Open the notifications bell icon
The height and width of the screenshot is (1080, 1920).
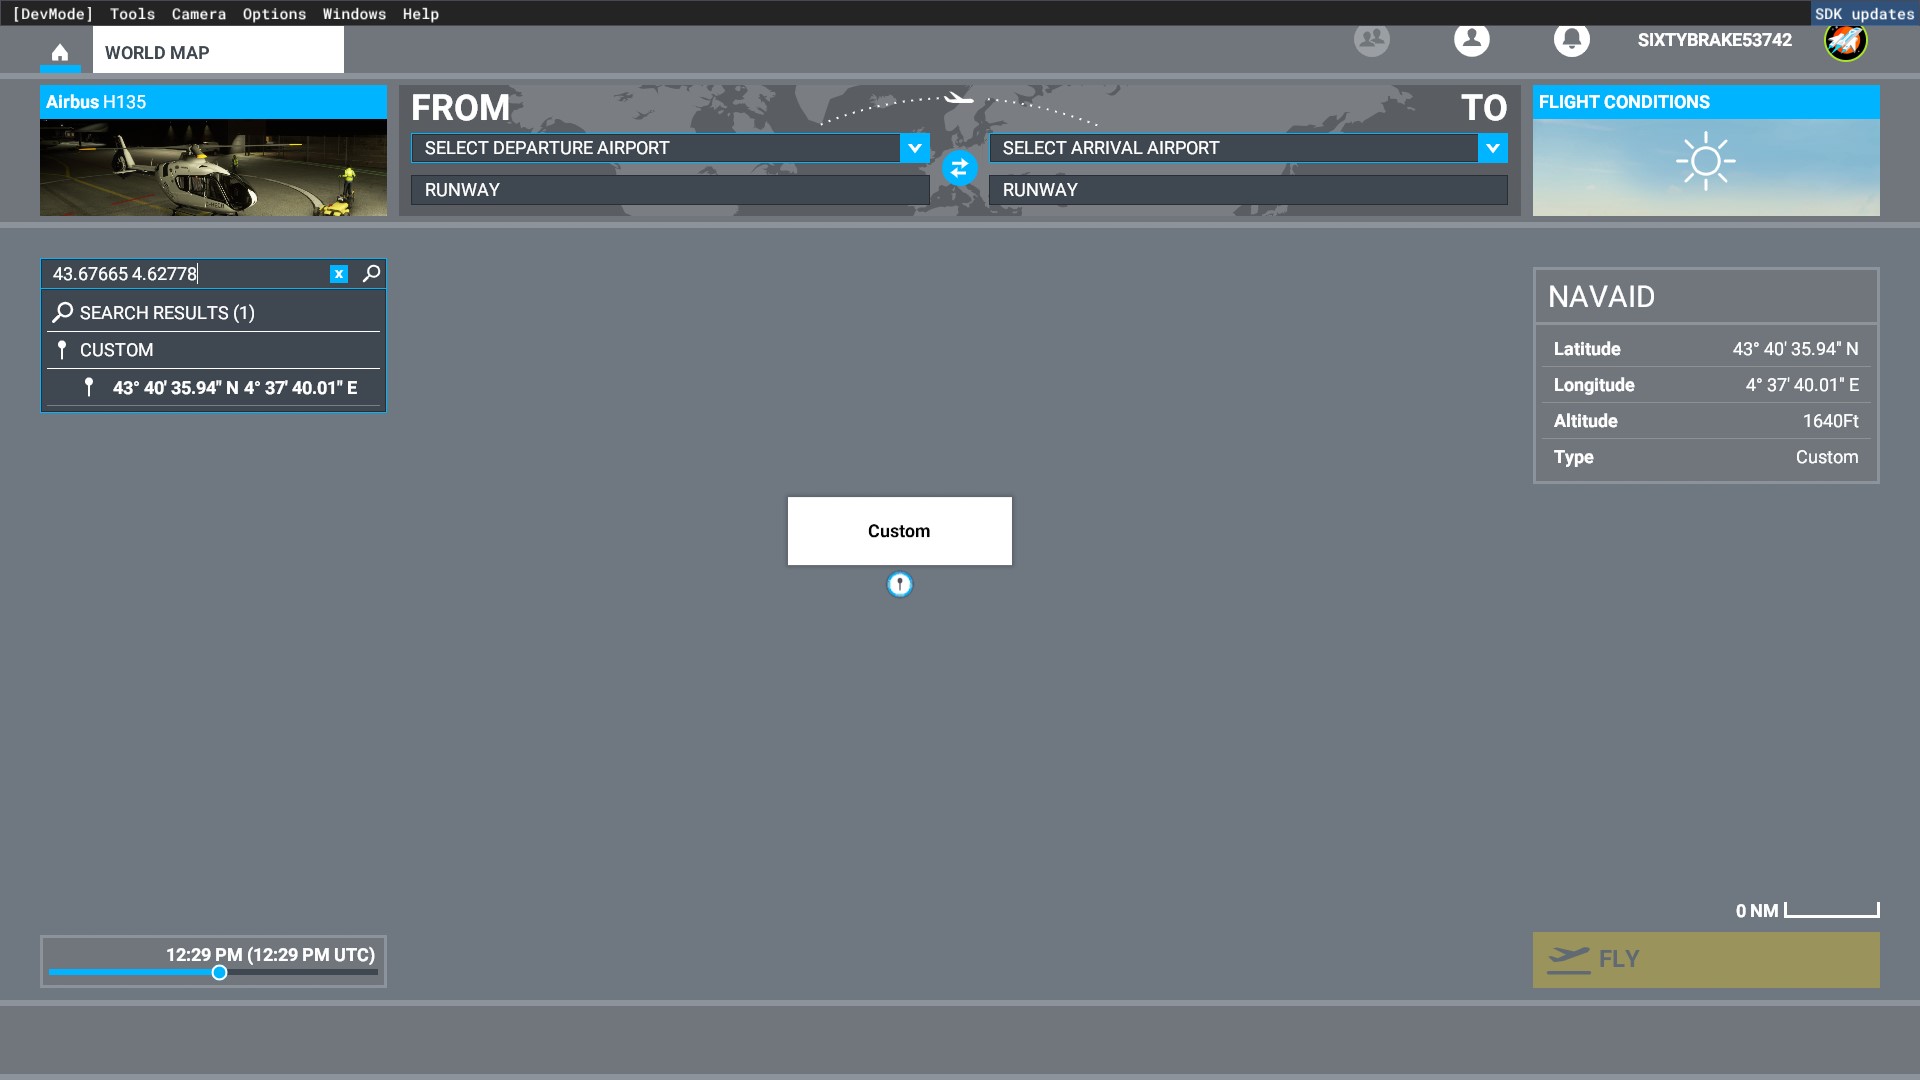click(1571, 40)
